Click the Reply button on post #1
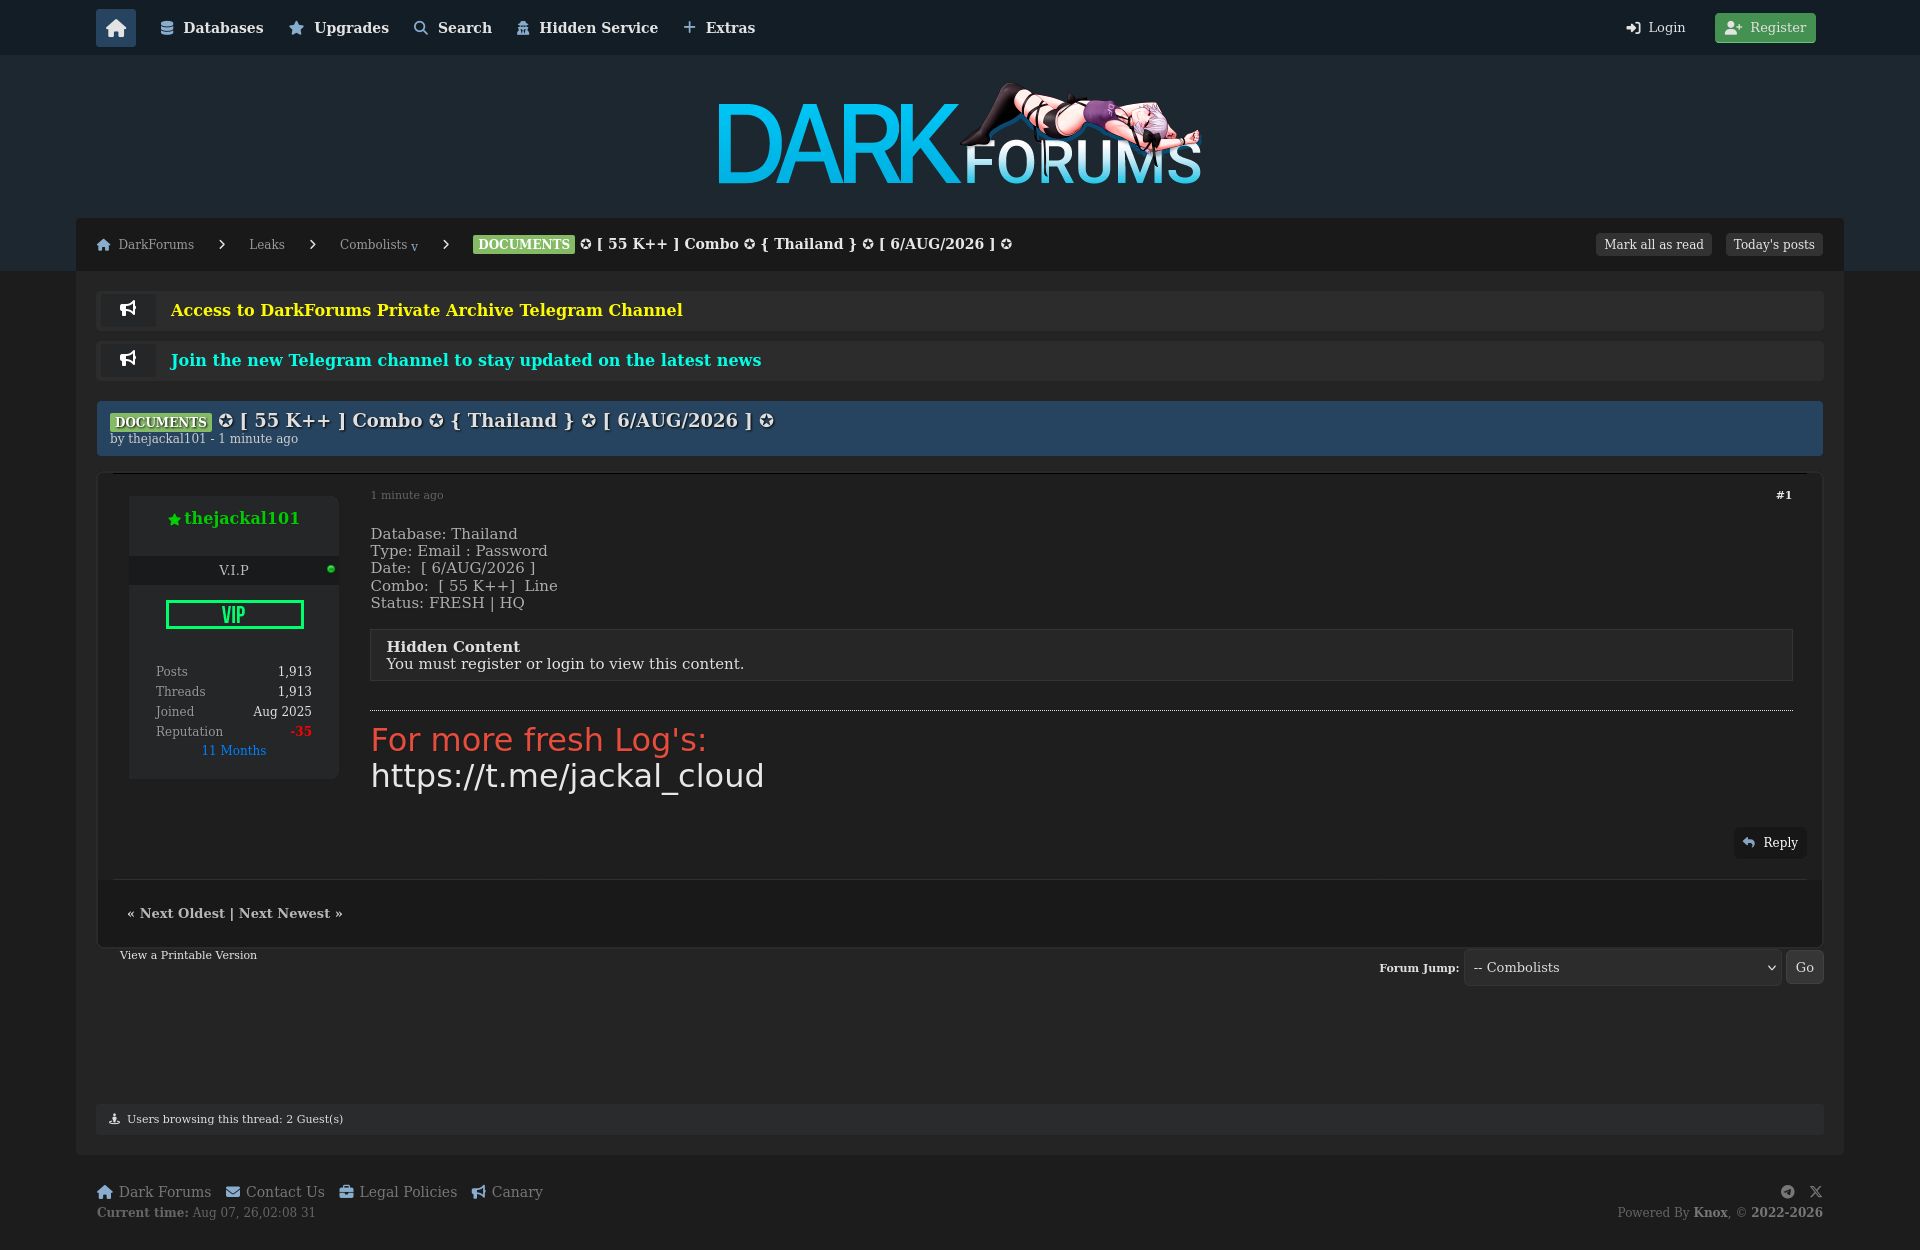Screen dimensions: 1920x1250 (x=1770, y=843)
